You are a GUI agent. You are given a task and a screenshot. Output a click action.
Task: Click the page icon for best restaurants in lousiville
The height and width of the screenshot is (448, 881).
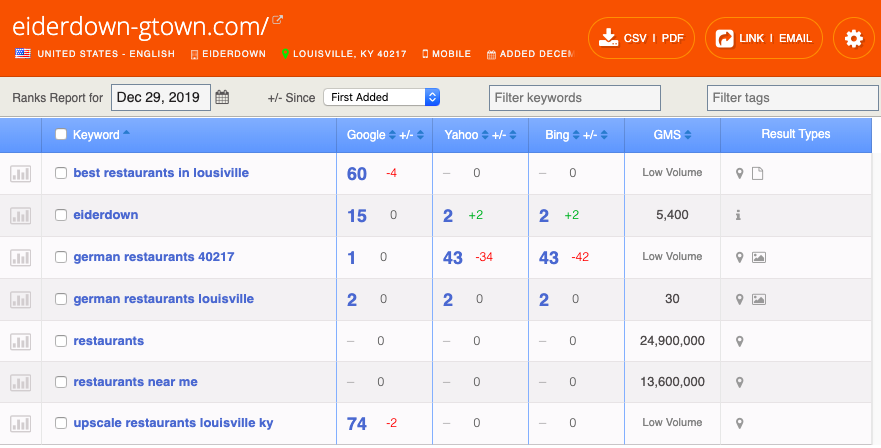pos(757,174)
